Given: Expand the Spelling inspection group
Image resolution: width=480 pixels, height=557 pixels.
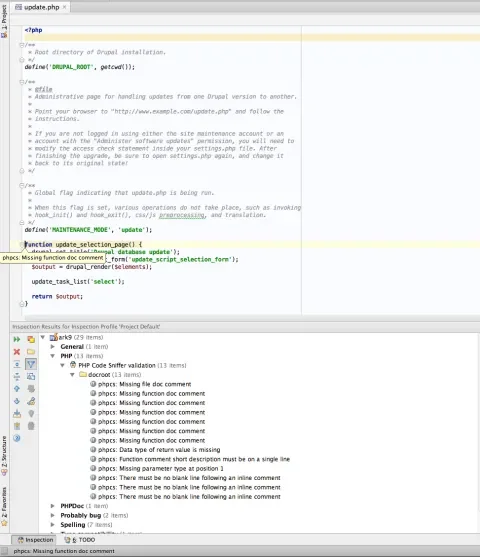Looking at the screenshot, I should [53, 525].
